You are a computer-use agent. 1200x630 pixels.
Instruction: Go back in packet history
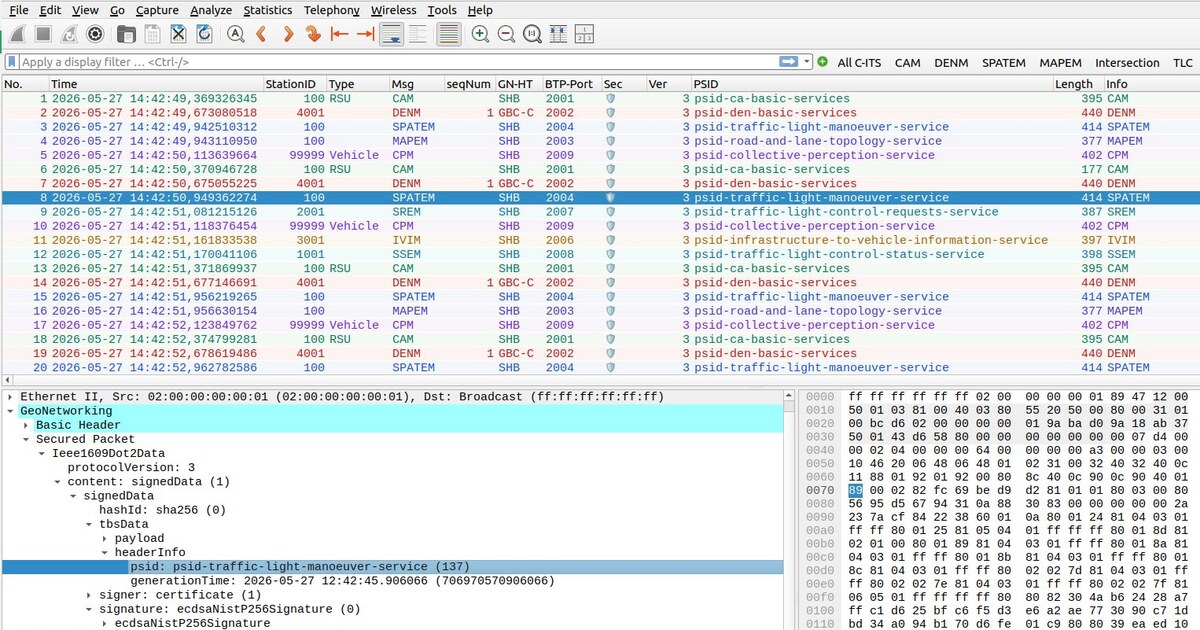[261, 35]
